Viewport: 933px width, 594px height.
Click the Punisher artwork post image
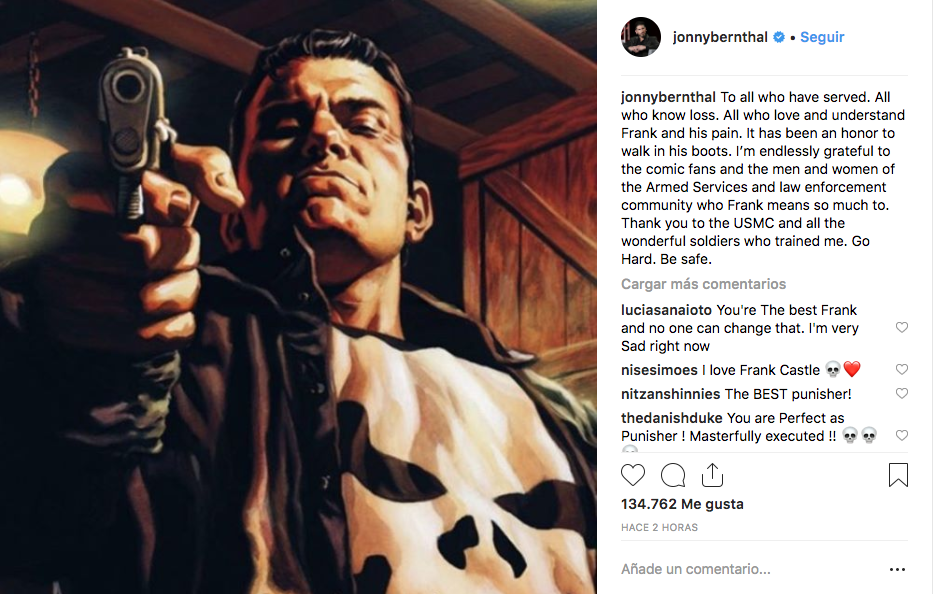click(x=298, y=297)
